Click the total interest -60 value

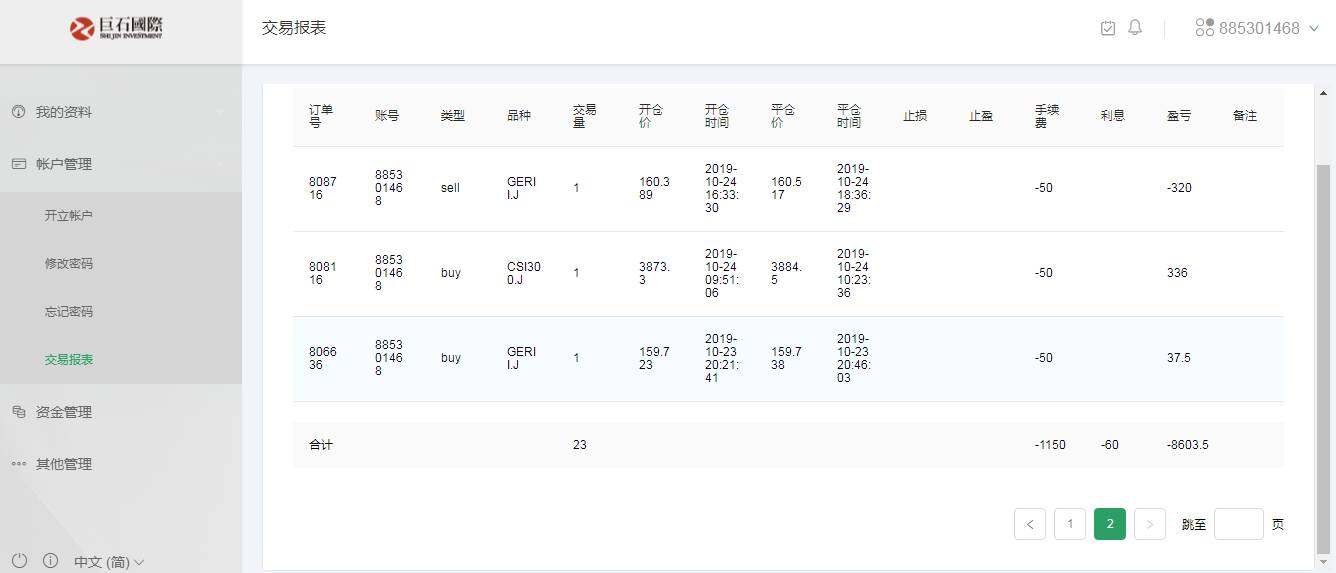[1110, 445]
